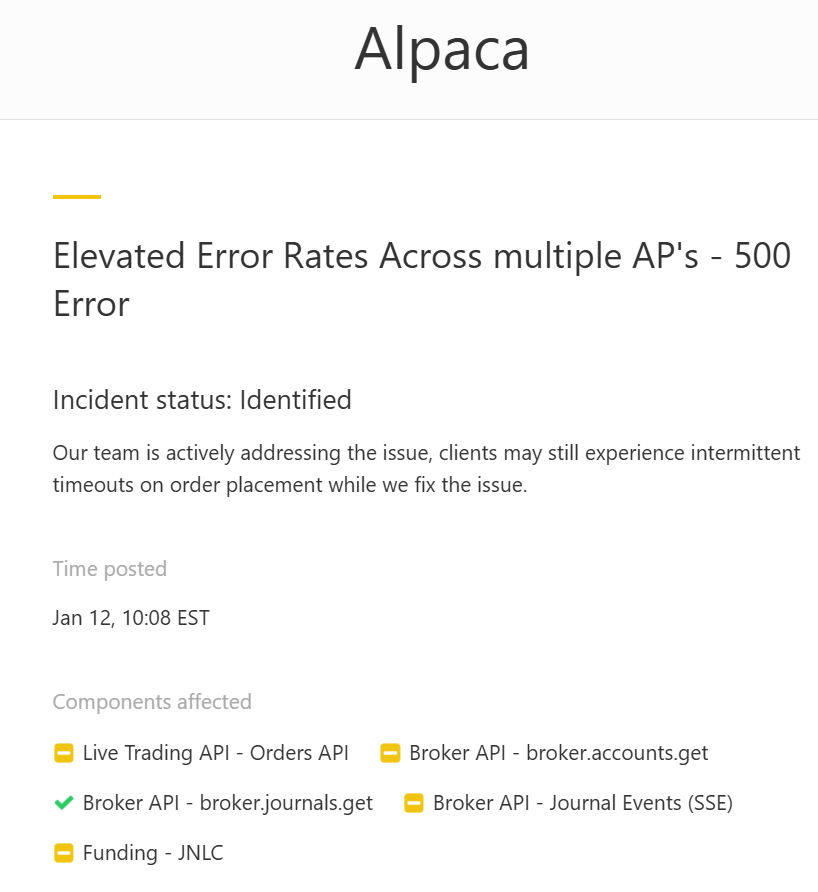Select the Live Trading API - Orders API component
Viewport: 818px width, 892px height.
click(x=215, y=753)
